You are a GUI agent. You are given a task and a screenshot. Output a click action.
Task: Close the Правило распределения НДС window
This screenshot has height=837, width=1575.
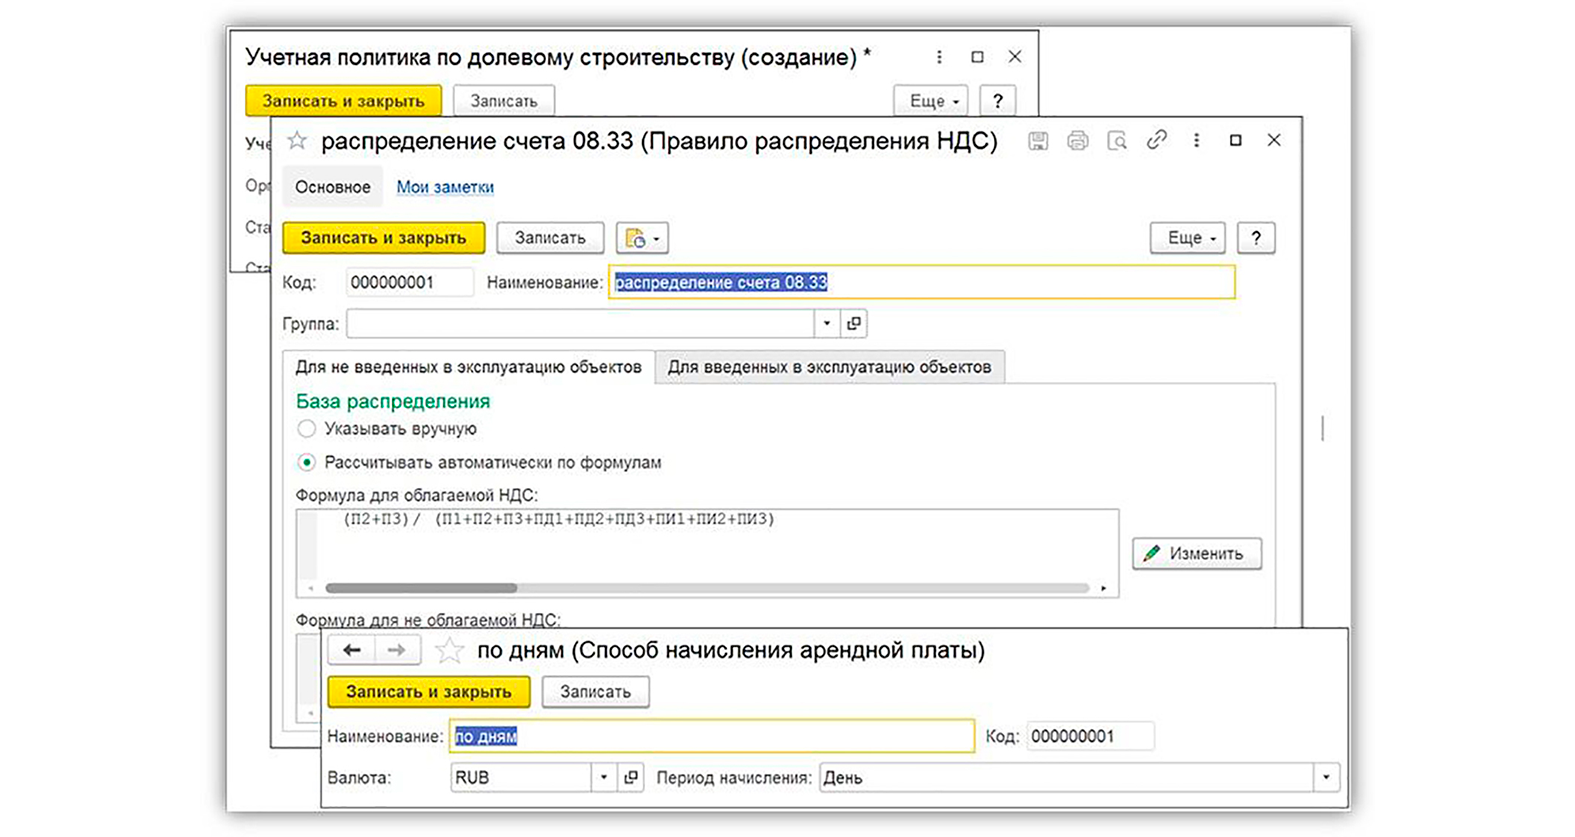pyautogui.click(x=1274, y=140)
